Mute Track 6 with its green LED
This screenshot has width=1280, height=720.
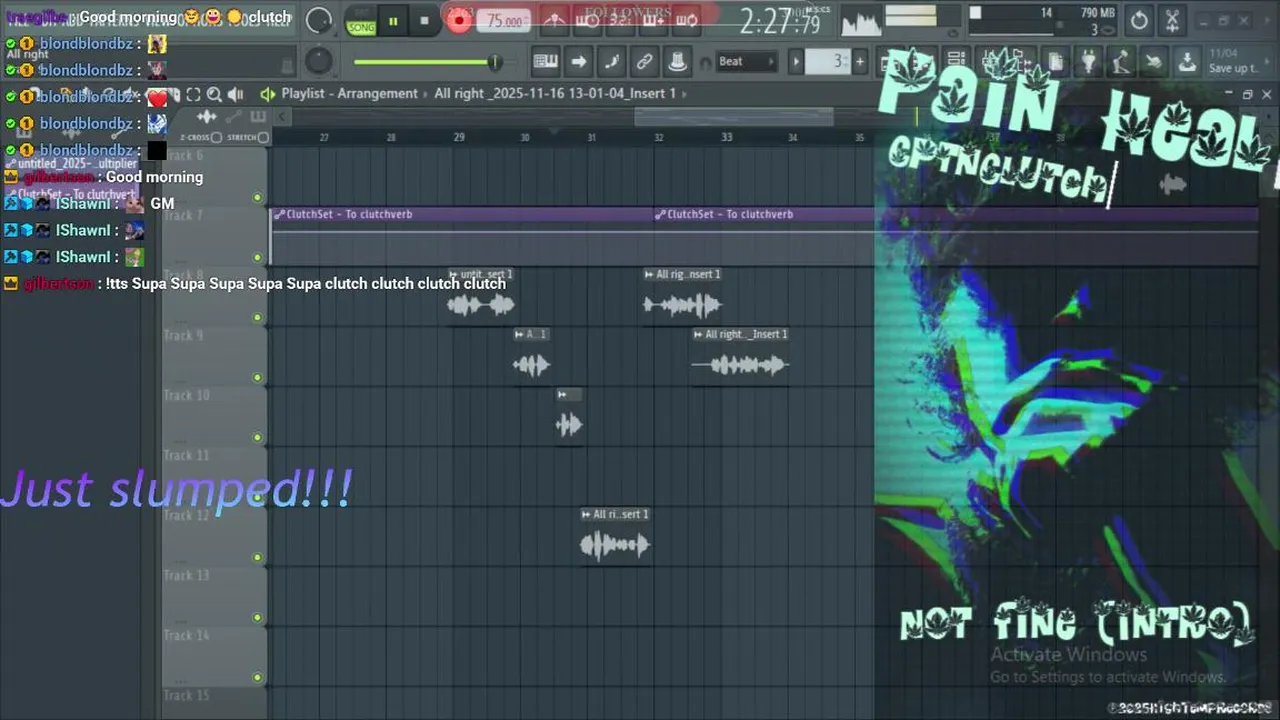pyautogui.click(x=258, y=198)
